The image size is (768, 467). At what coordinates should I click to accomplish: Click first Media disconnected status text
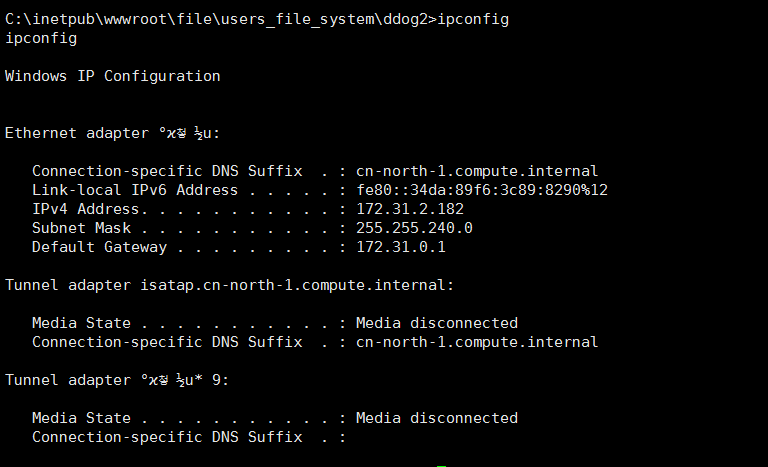tap(437, 323)
